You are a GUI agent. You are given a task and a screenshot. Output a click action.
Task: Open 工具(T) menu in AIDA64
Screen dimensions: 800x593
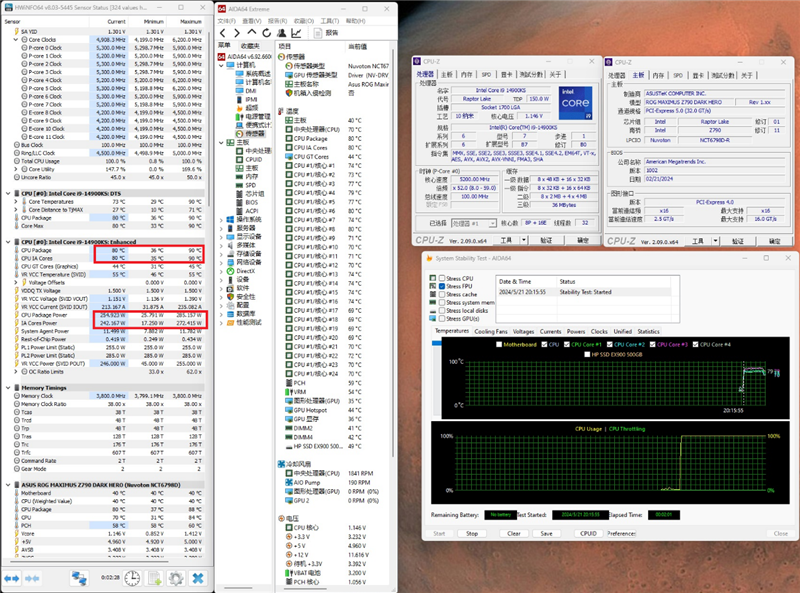point(330,21)
